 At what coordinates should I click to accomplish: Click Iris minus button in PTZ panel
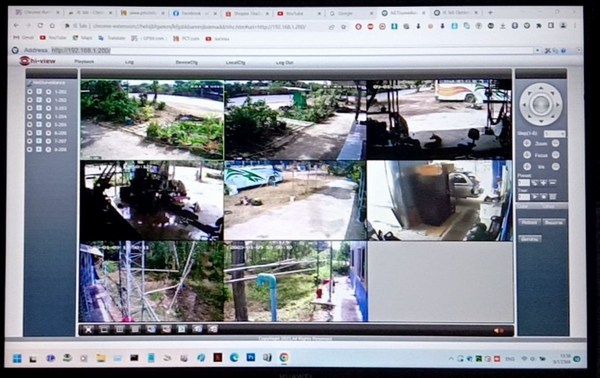[556, 167]
